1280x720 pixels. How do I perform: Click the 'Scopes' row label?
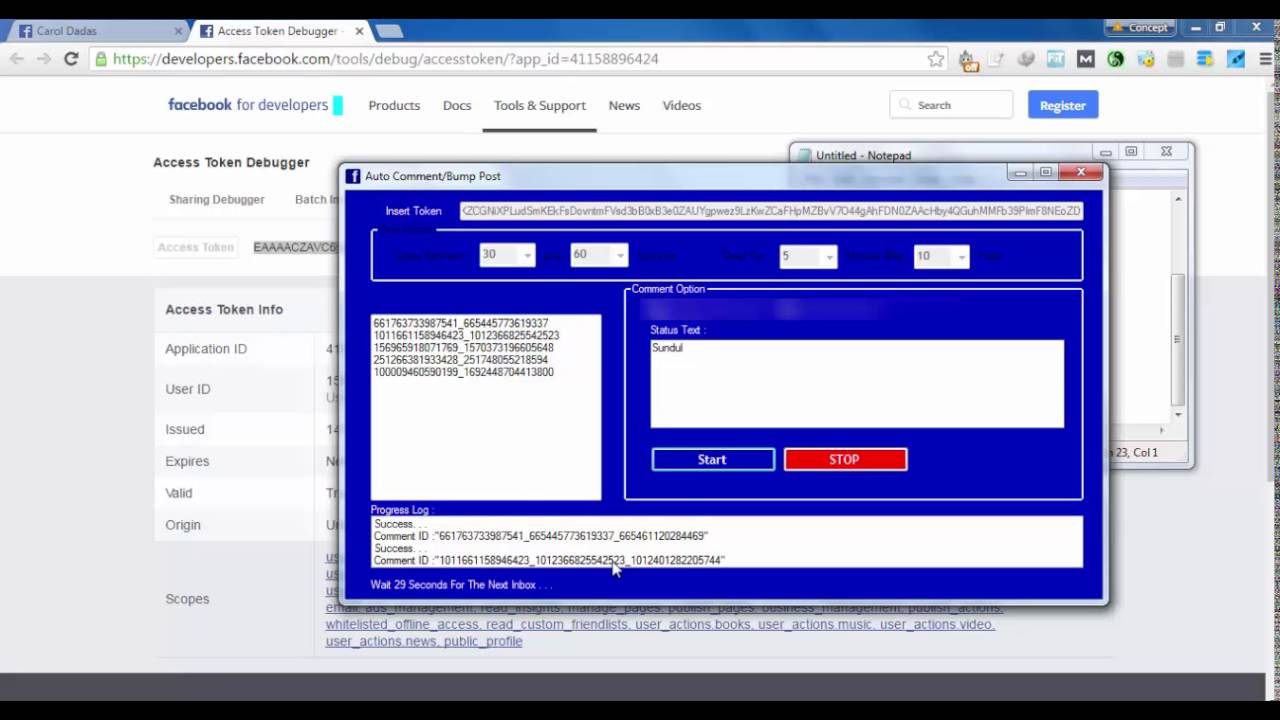tap(187, 599)
